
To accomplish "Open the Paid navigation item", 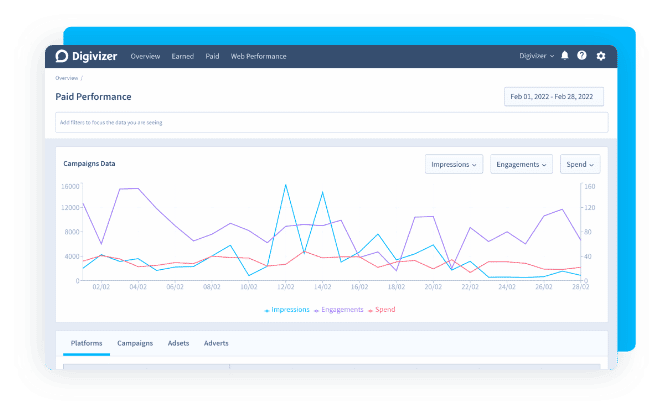I will point(212,56).
